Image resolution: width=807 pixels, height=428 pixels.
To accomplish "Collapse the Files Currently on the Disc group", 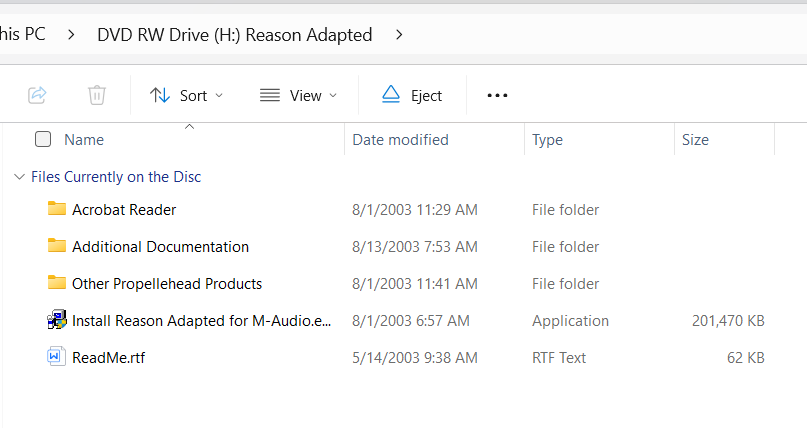I will pos(19,177).
